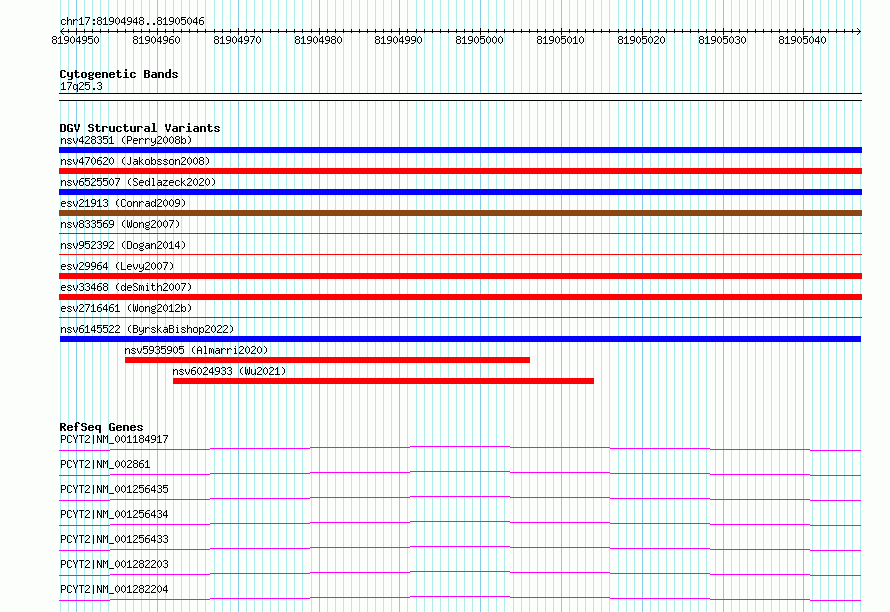This screenshot has height=612, width=890.
Task: Click ruler position 81904990
Action: click(x=398, y=40)
